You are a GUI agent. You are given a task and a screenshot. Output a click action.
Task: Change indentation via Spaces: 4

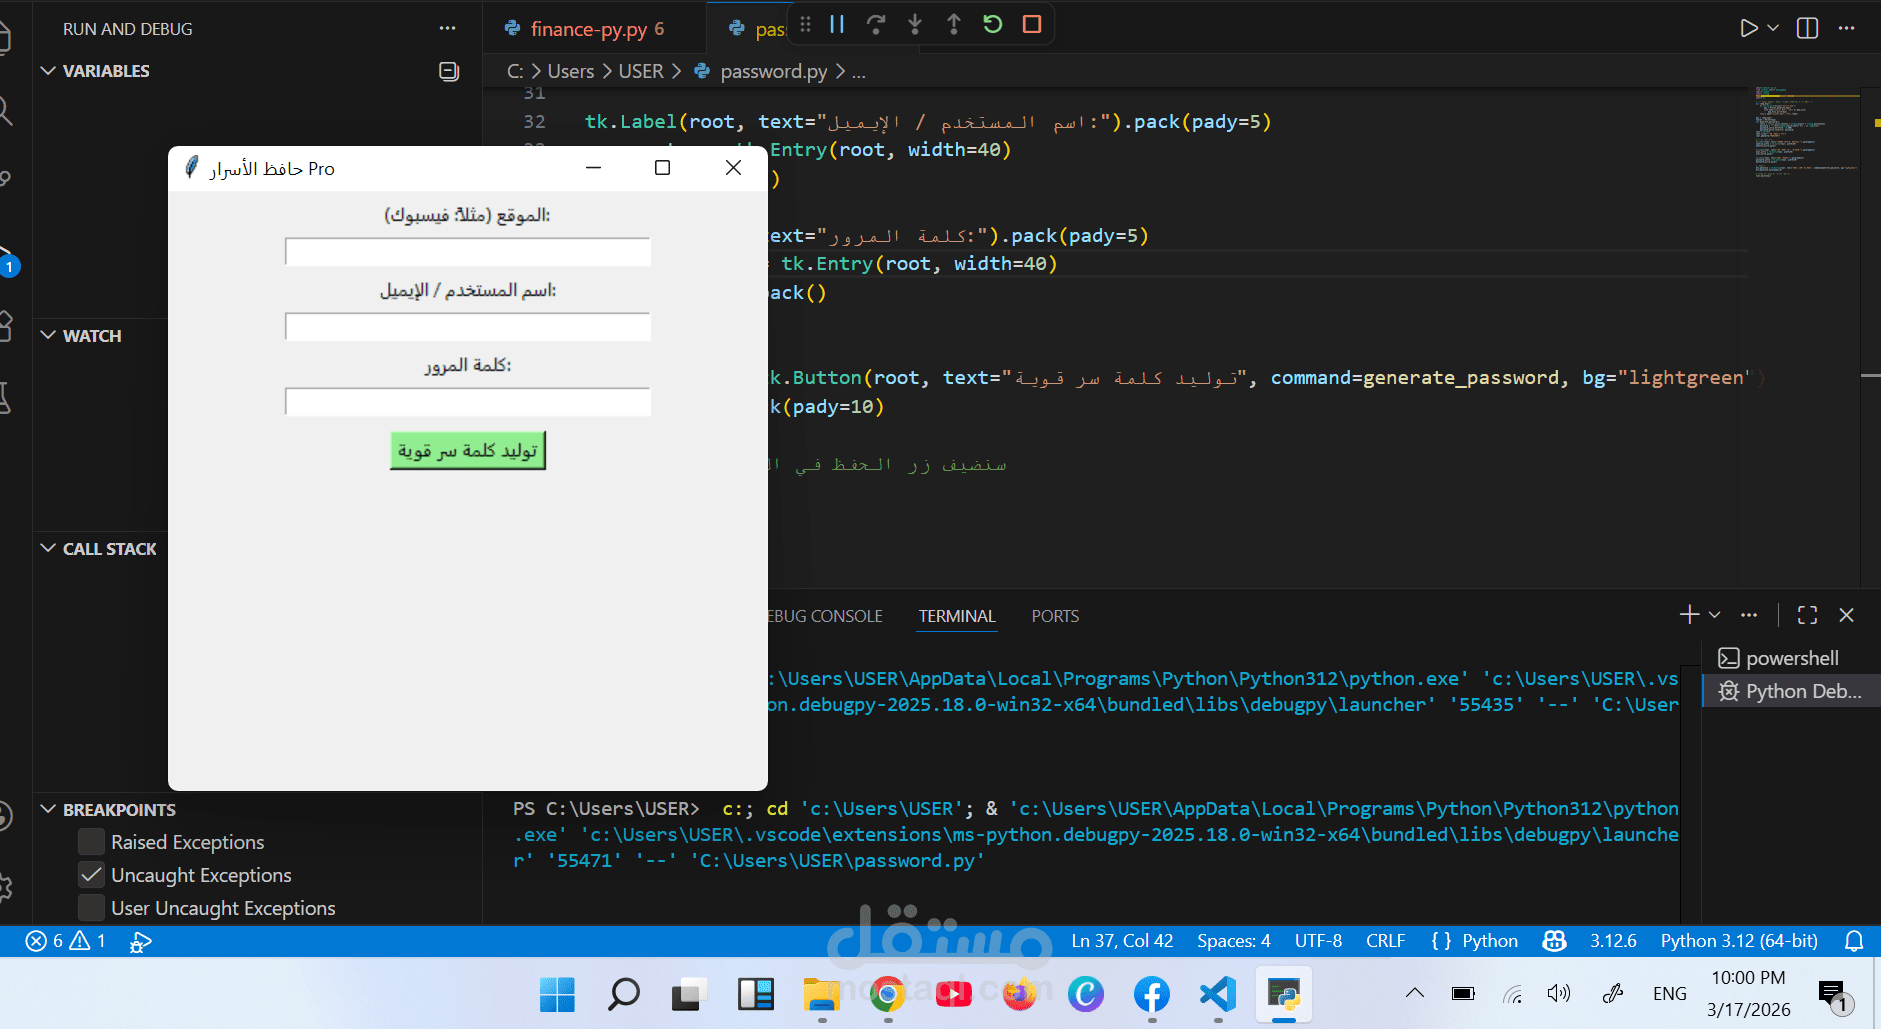point(1234,941)
